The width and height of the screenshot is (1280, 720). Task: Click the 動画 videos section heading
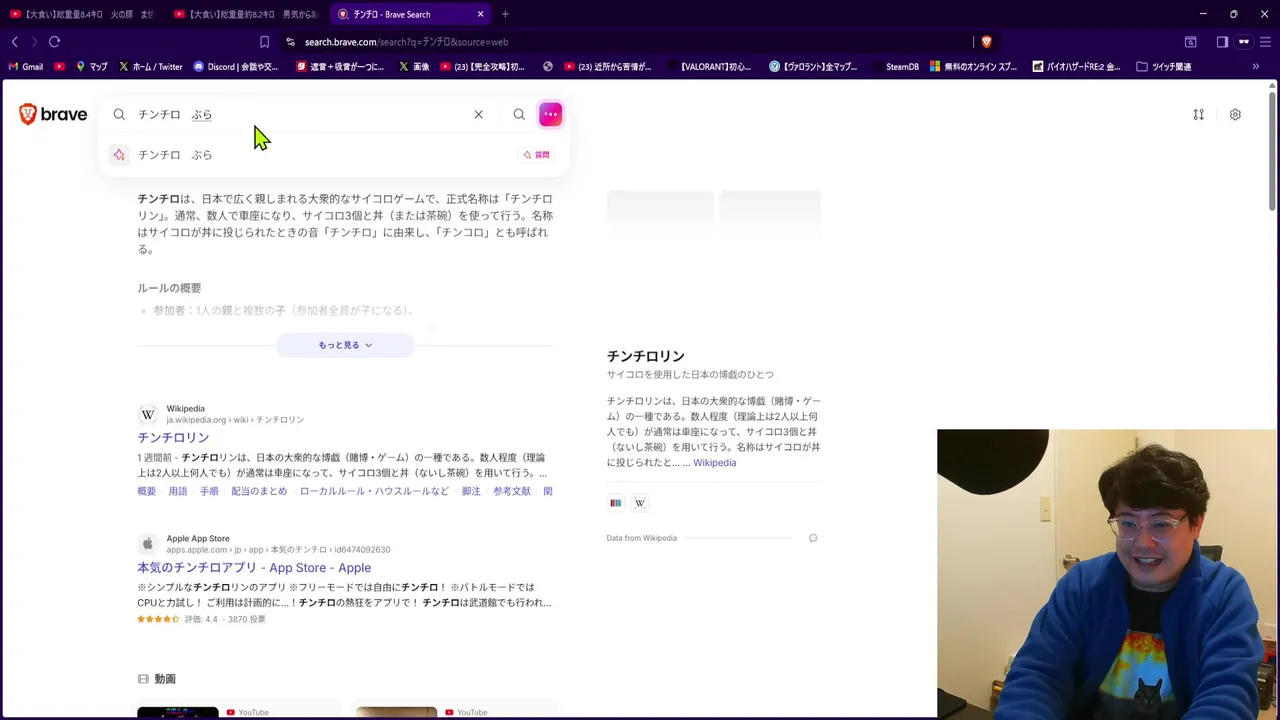tap(165, 679)
